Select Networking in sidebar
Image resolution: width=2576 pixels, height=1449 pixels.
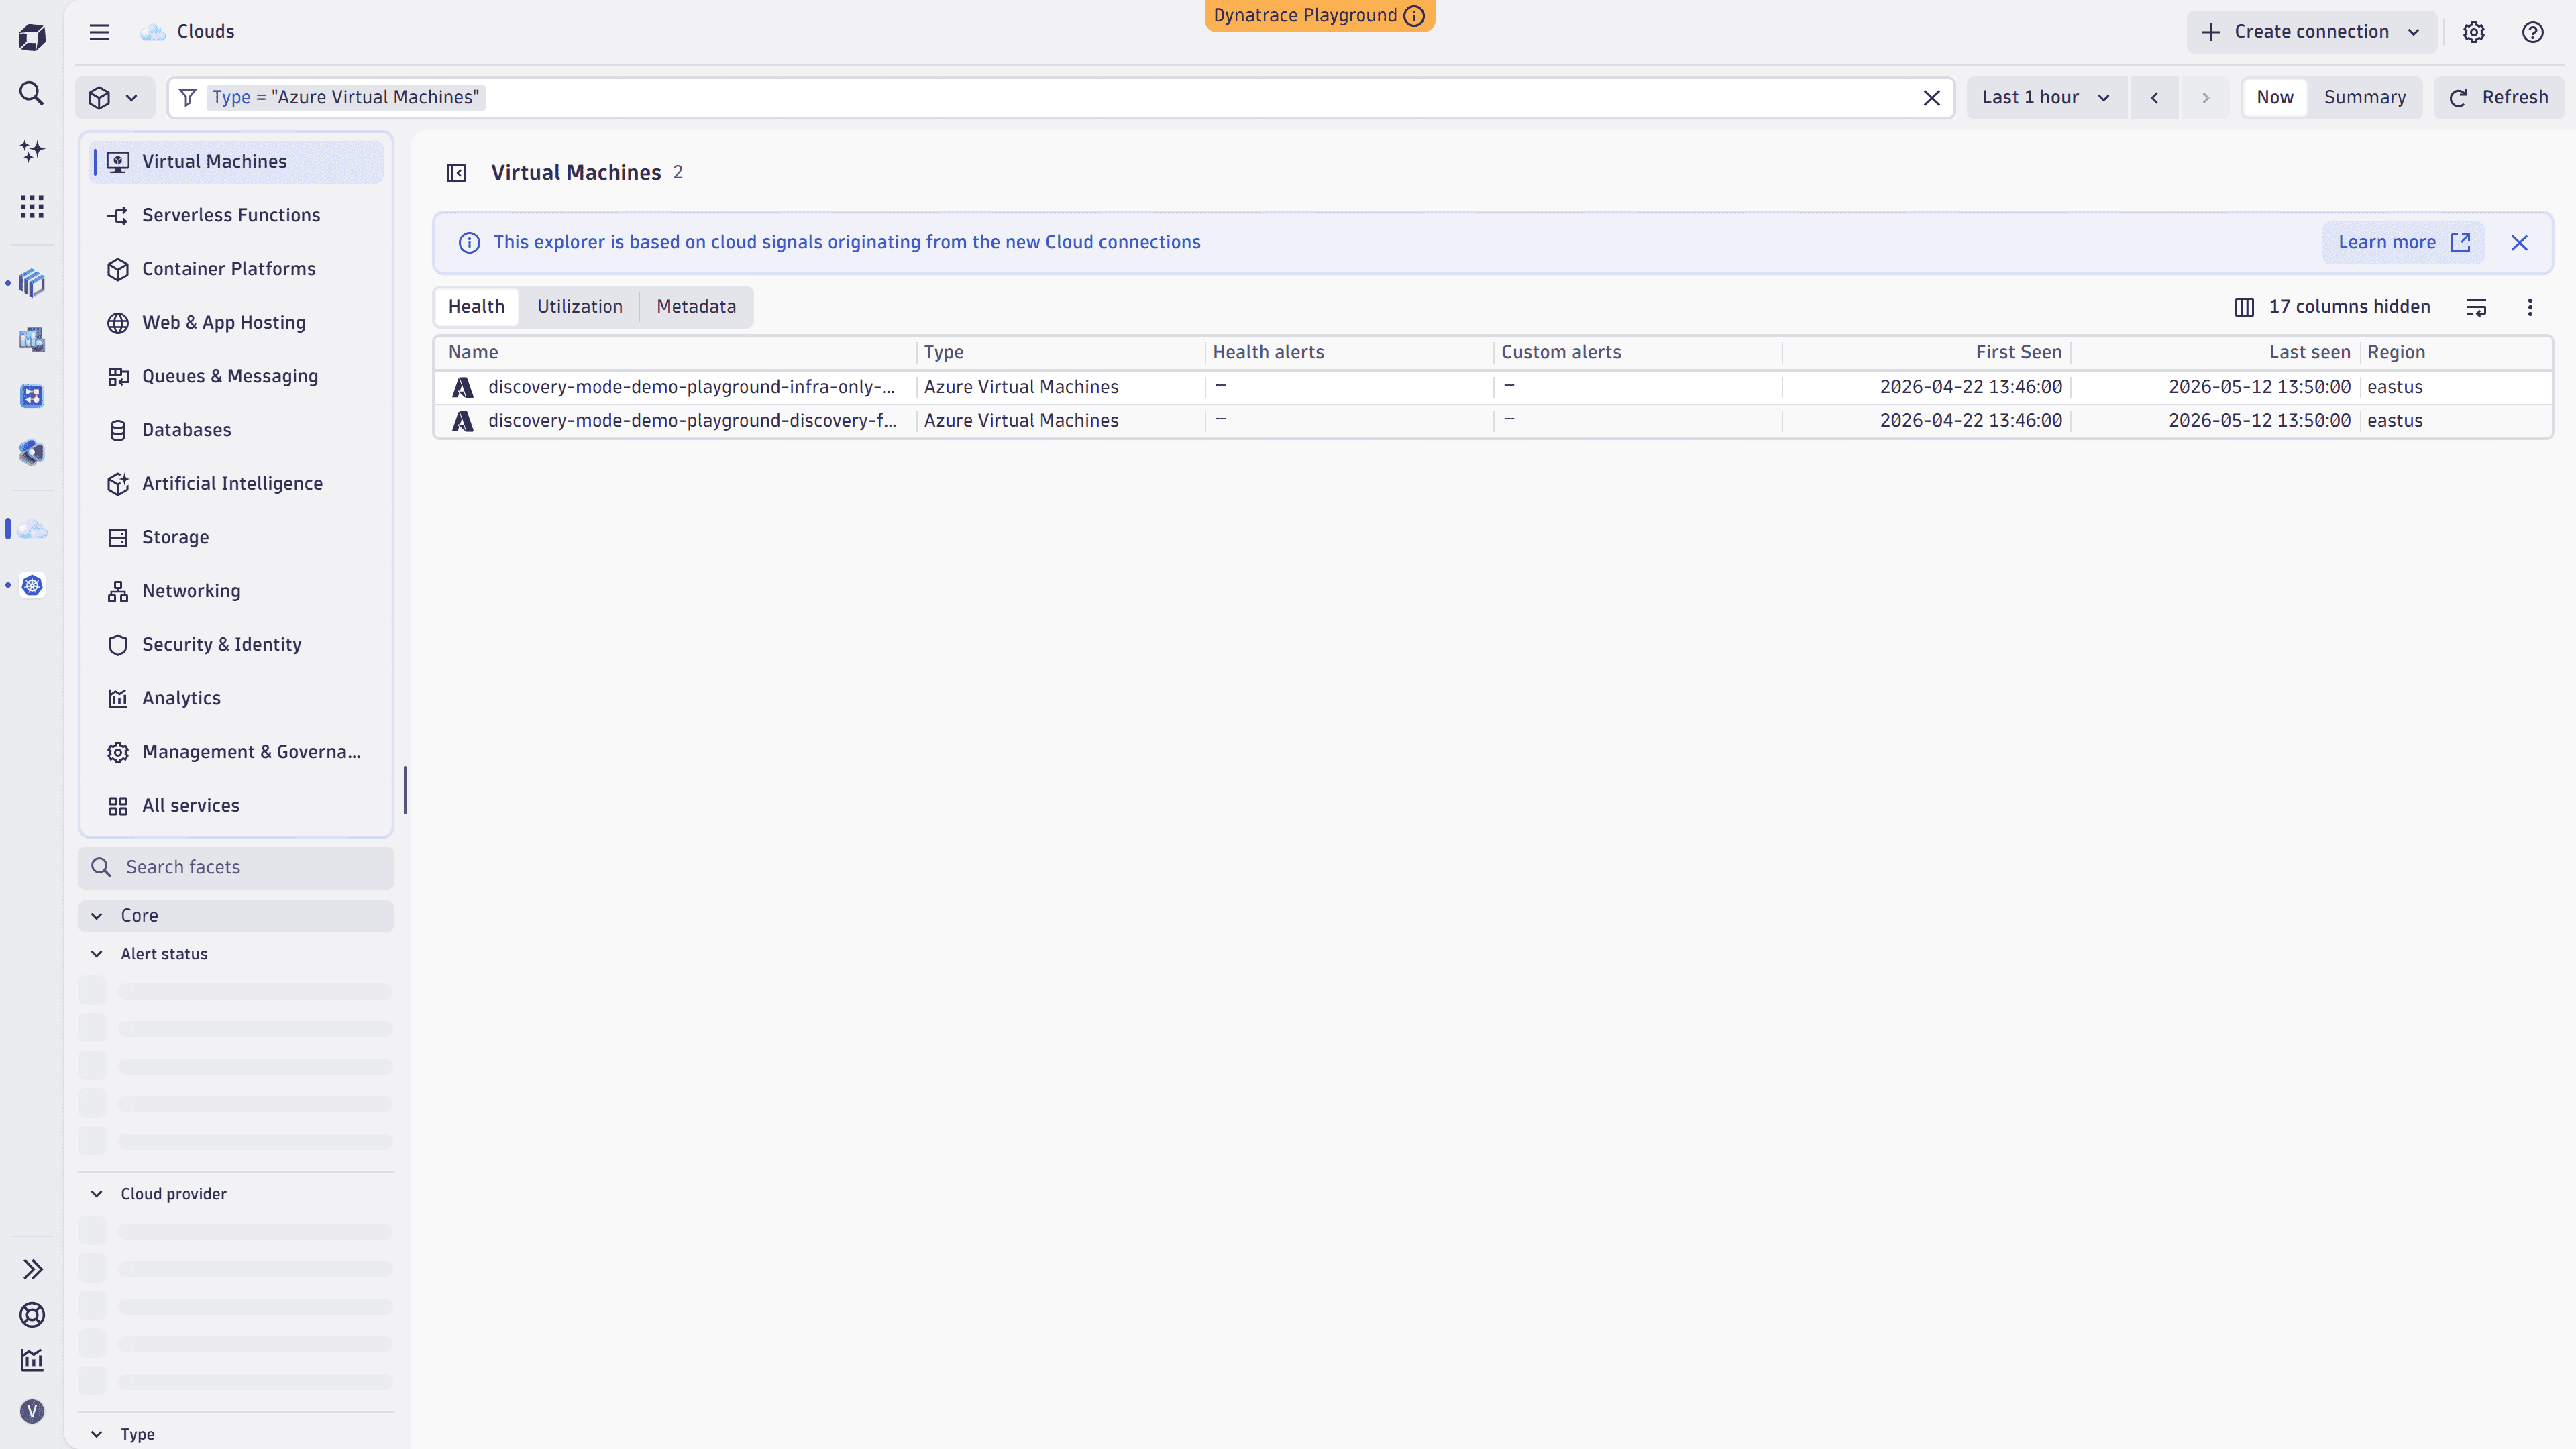pos(236,591)
